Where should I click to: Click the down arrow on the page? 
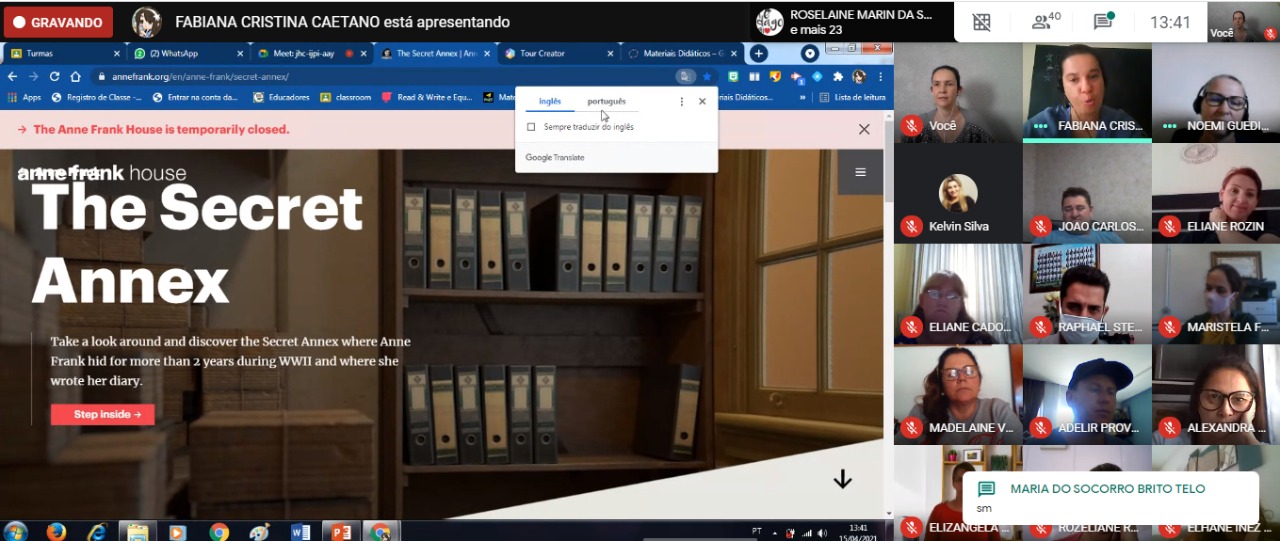click(x=842, y=480)
